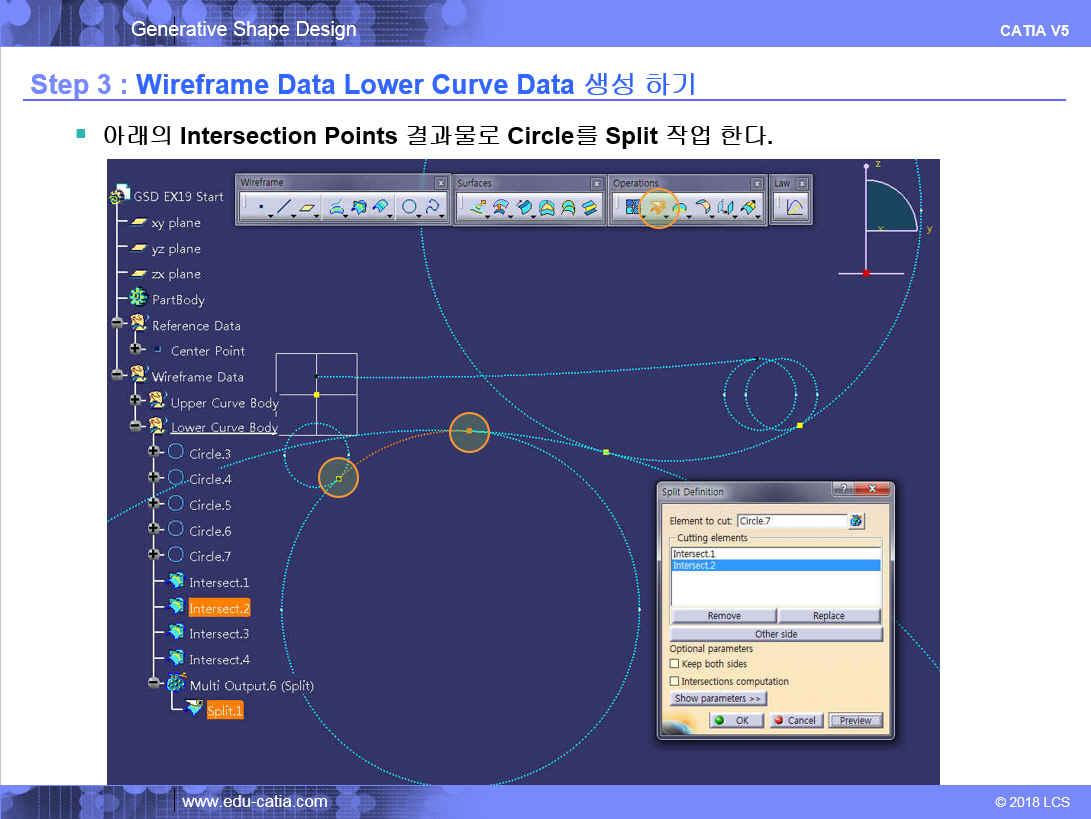Click the Point tool in Wireframe toolbar

tap(261, 207)
